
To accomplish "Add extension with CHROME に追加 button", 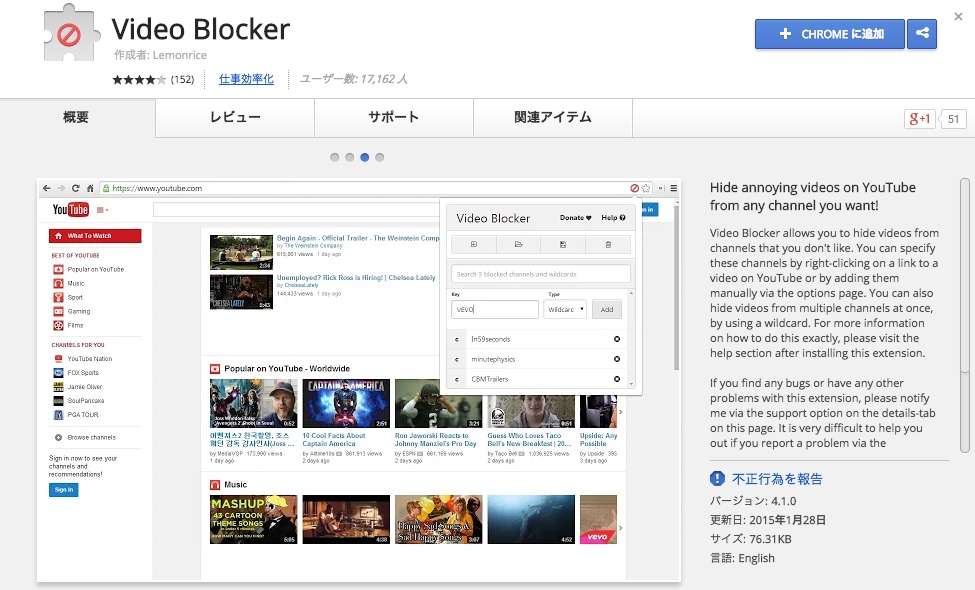I will point(829,34).
